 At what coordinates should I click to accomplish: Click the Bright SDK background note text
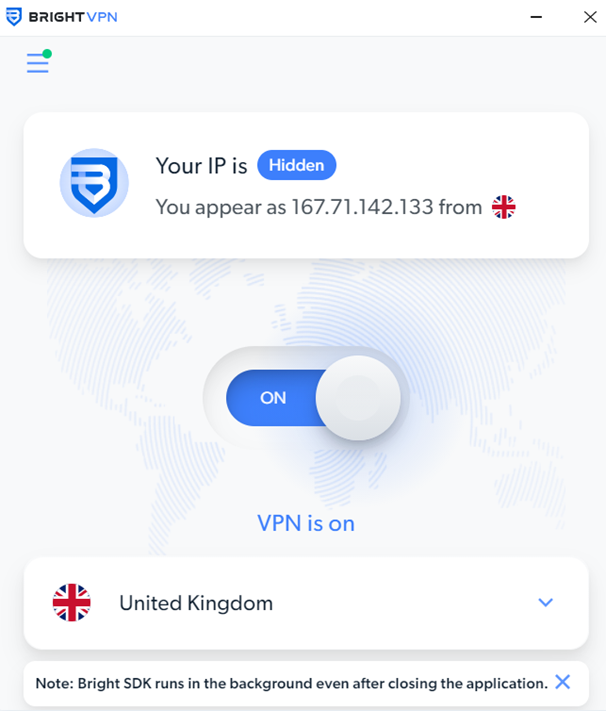coord(292,683)
